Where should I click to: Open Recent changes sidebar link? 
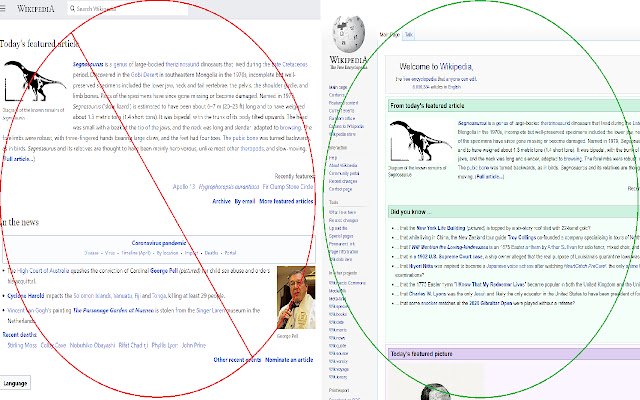343,181
